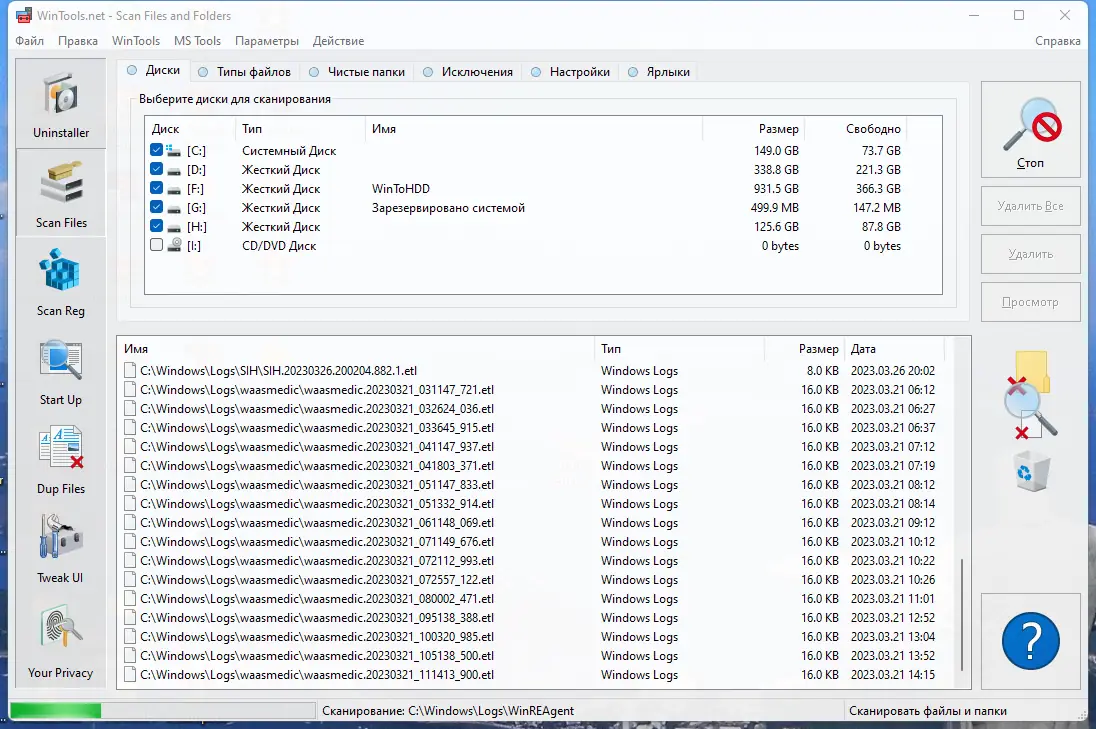The width and height of the screenshot is (1096, 729).
Task: Select waasmedic.20230321_100320_985.etl row
Action: (530, 637)
